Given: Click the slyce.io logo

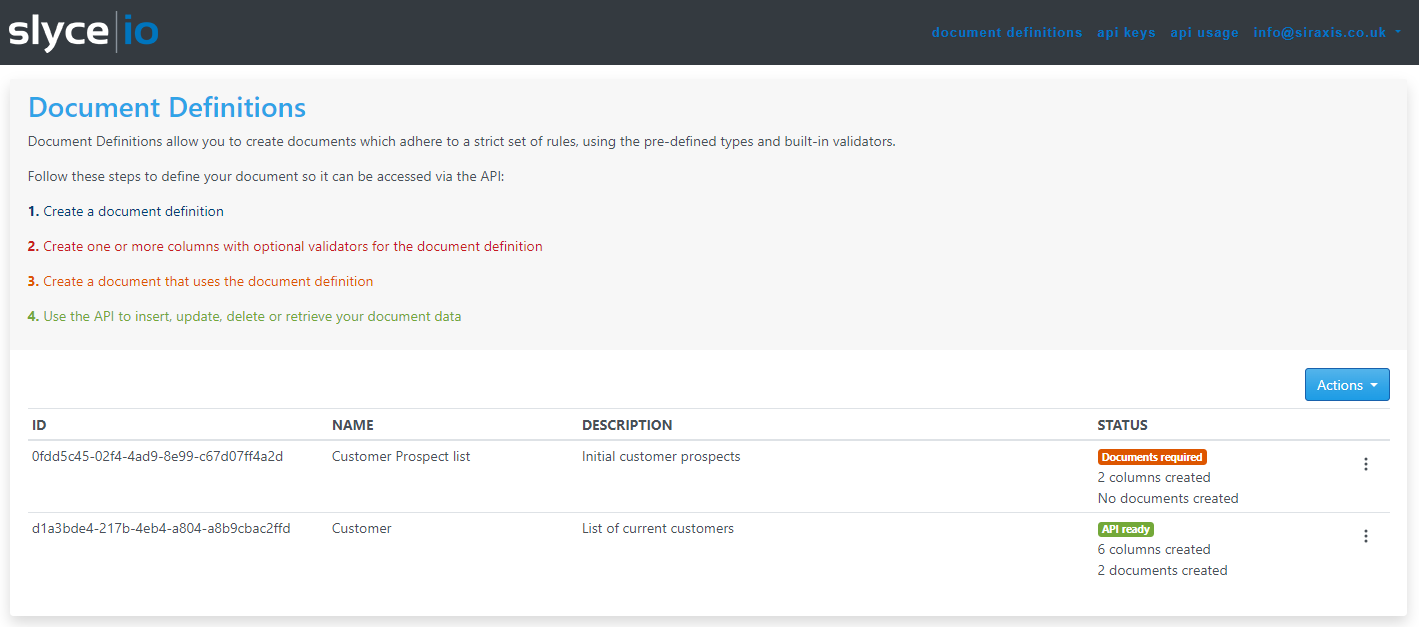Looking at the screenshot, I should click(x=84, y=32).
